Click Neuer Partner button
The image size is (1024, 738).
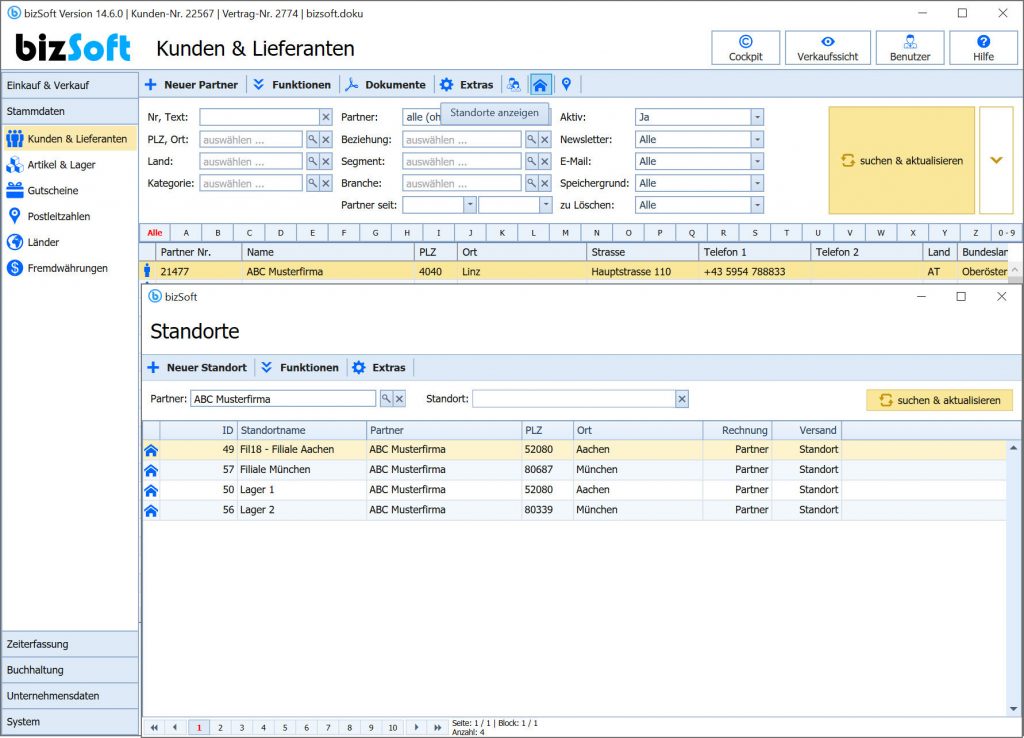(x=192, y=84)
